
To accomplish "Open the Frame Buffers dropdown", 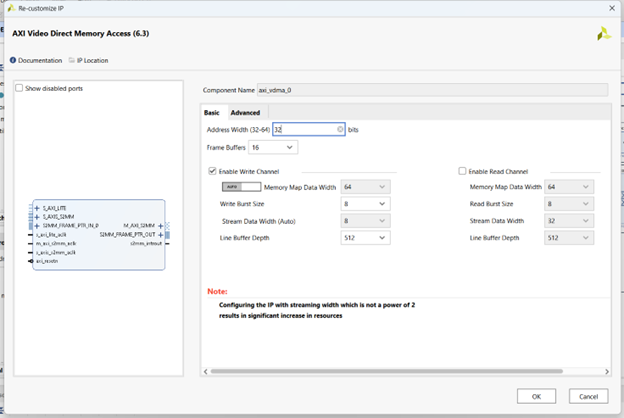I will click(x=272, y=147).
